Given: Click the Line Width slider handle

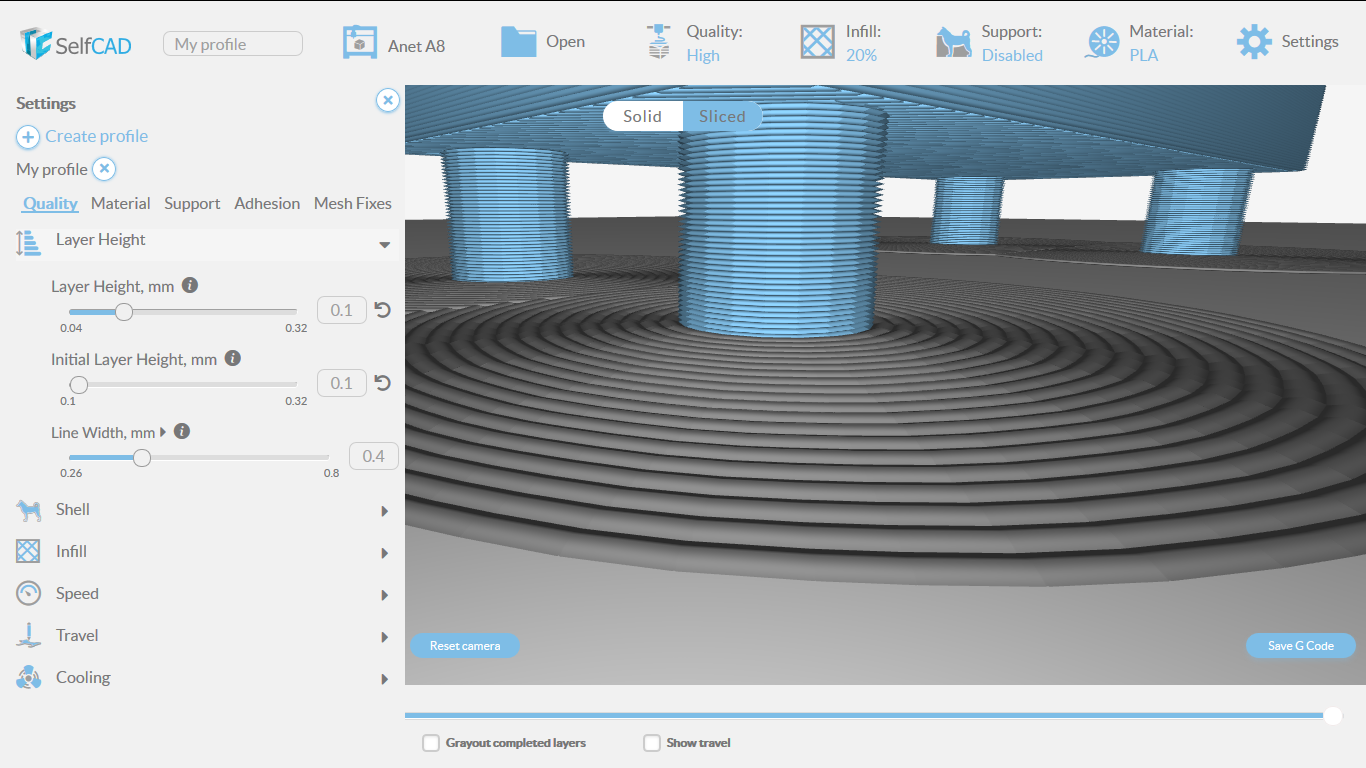Looking at the screenshot, I should 142,458.
